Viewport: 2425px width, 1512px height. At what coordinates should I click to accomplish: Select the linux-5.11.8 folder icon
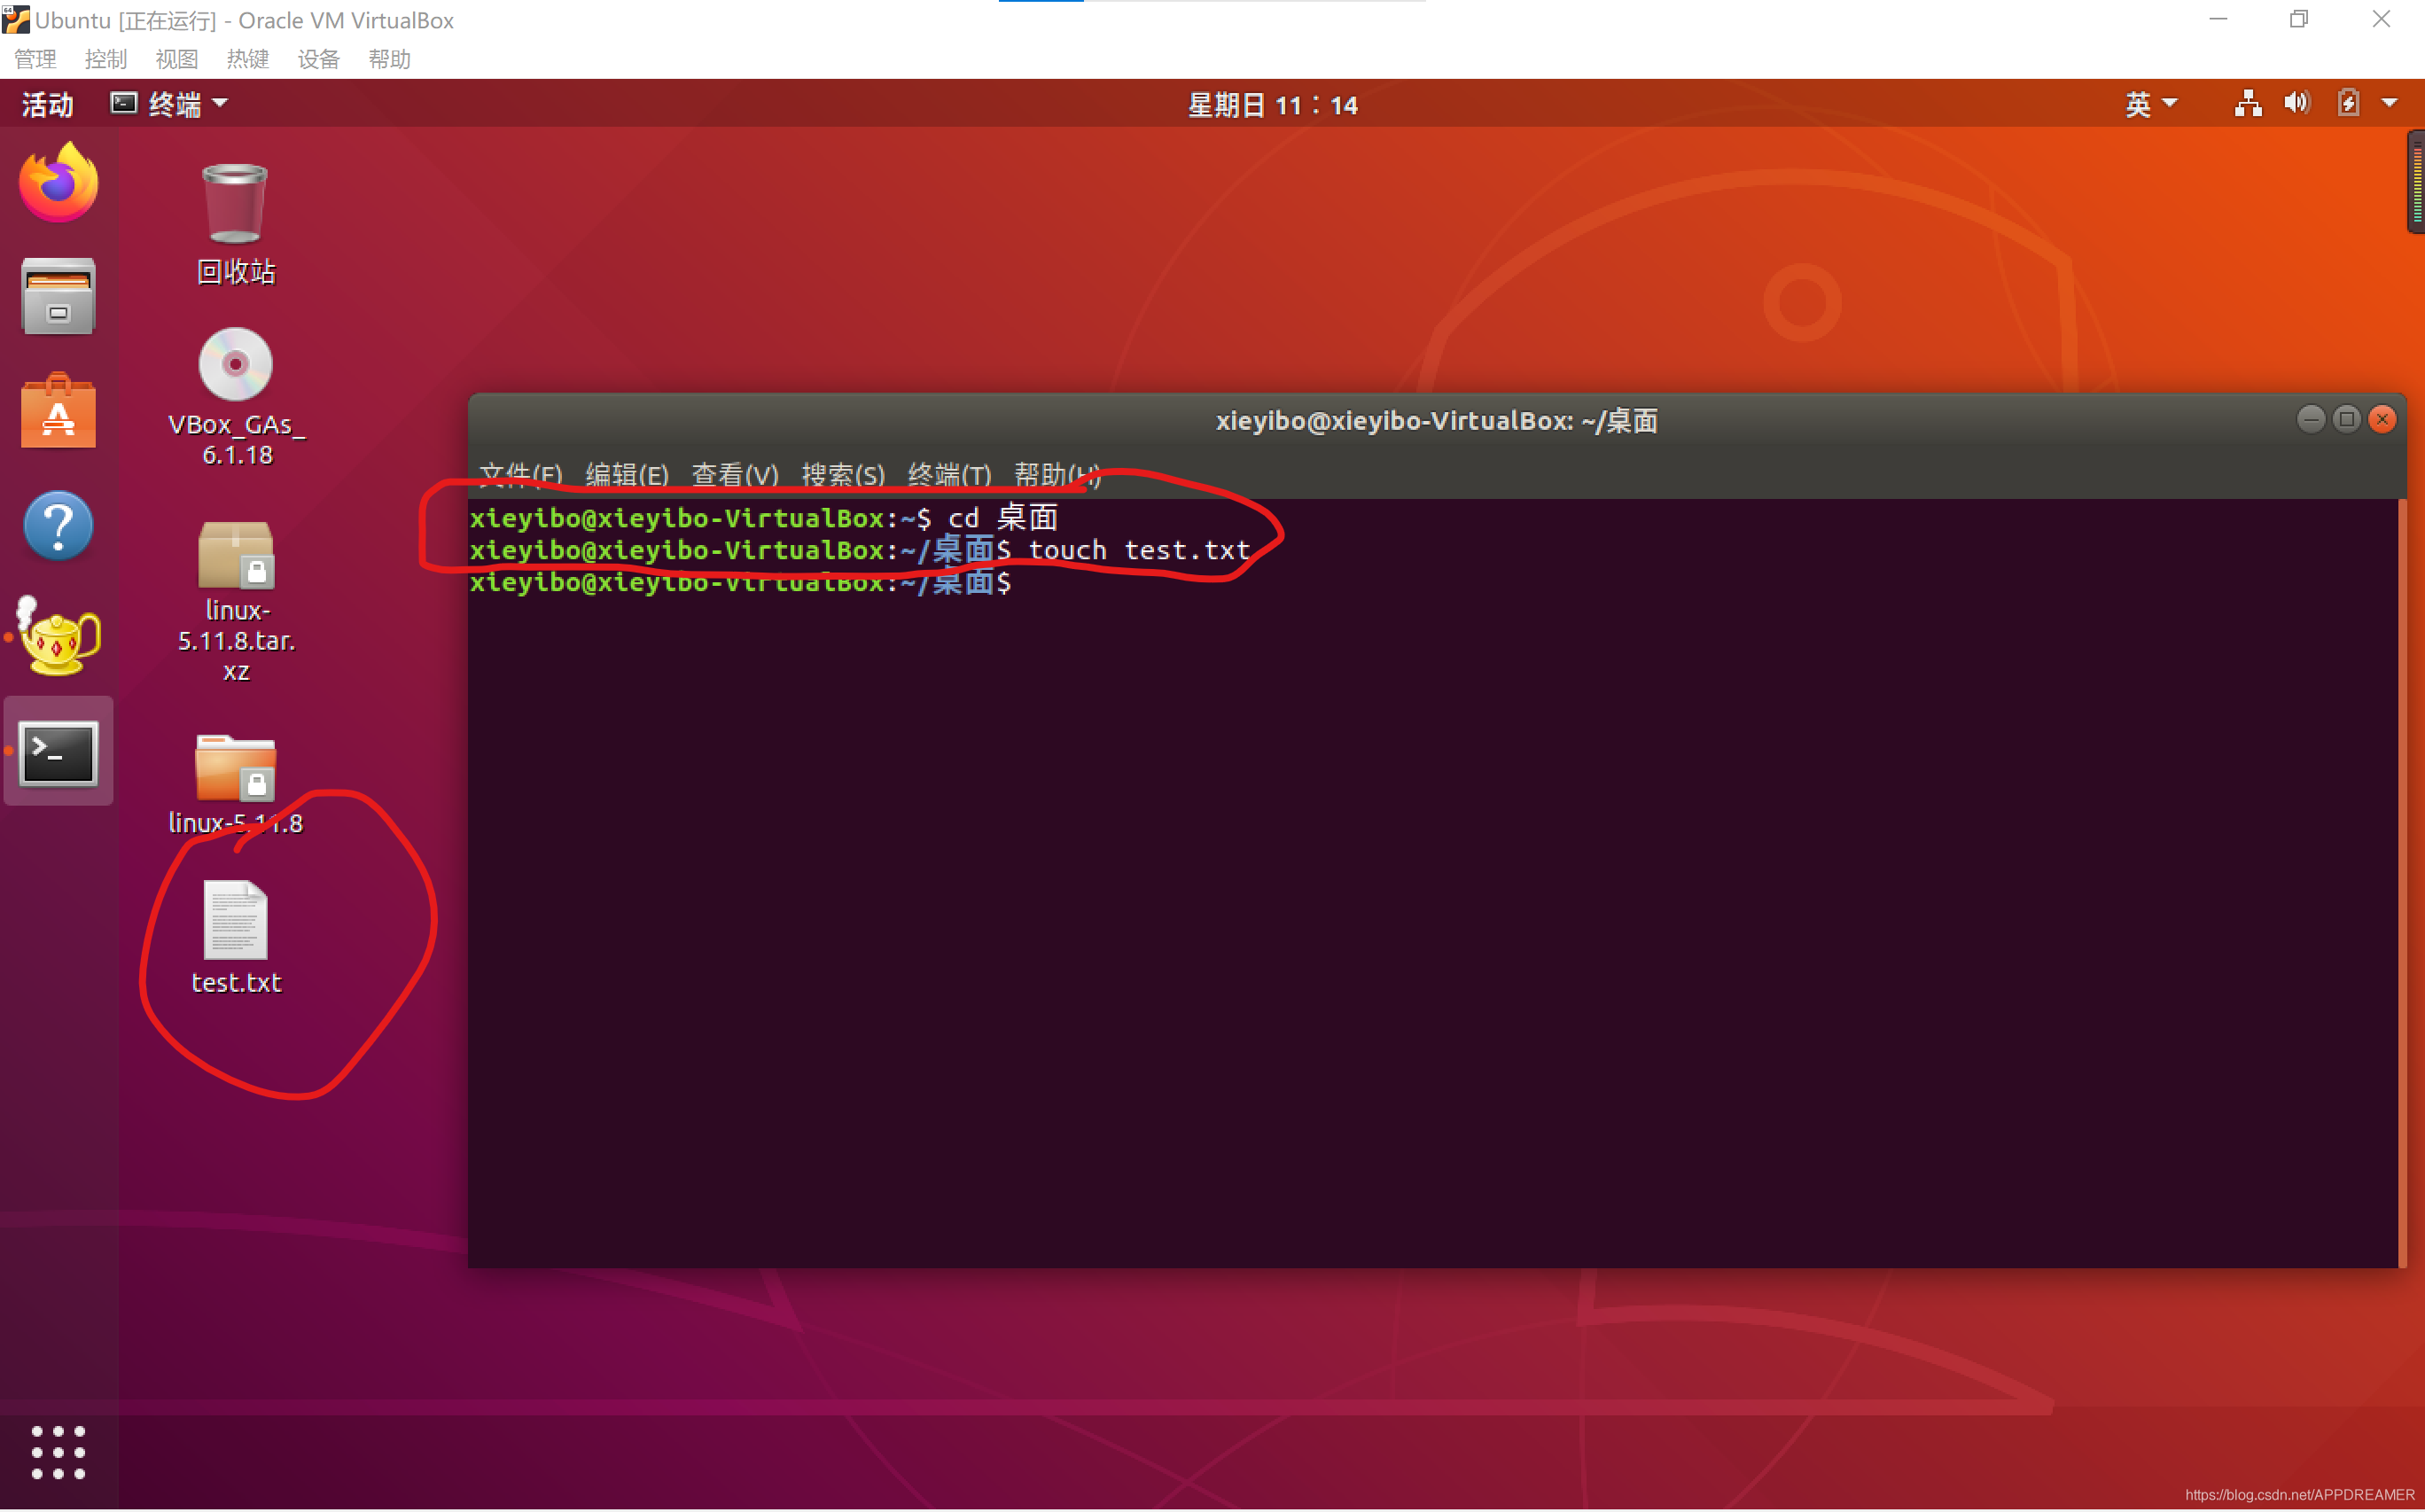point(236,784)
